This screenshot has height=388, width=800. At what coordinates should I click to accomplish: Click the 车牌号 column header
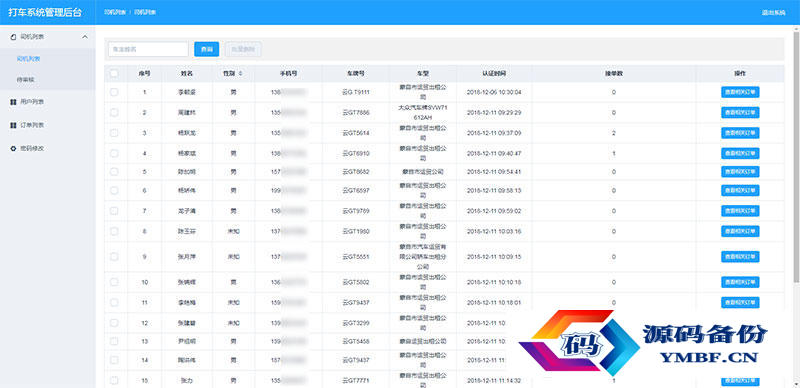coord(356,74)
